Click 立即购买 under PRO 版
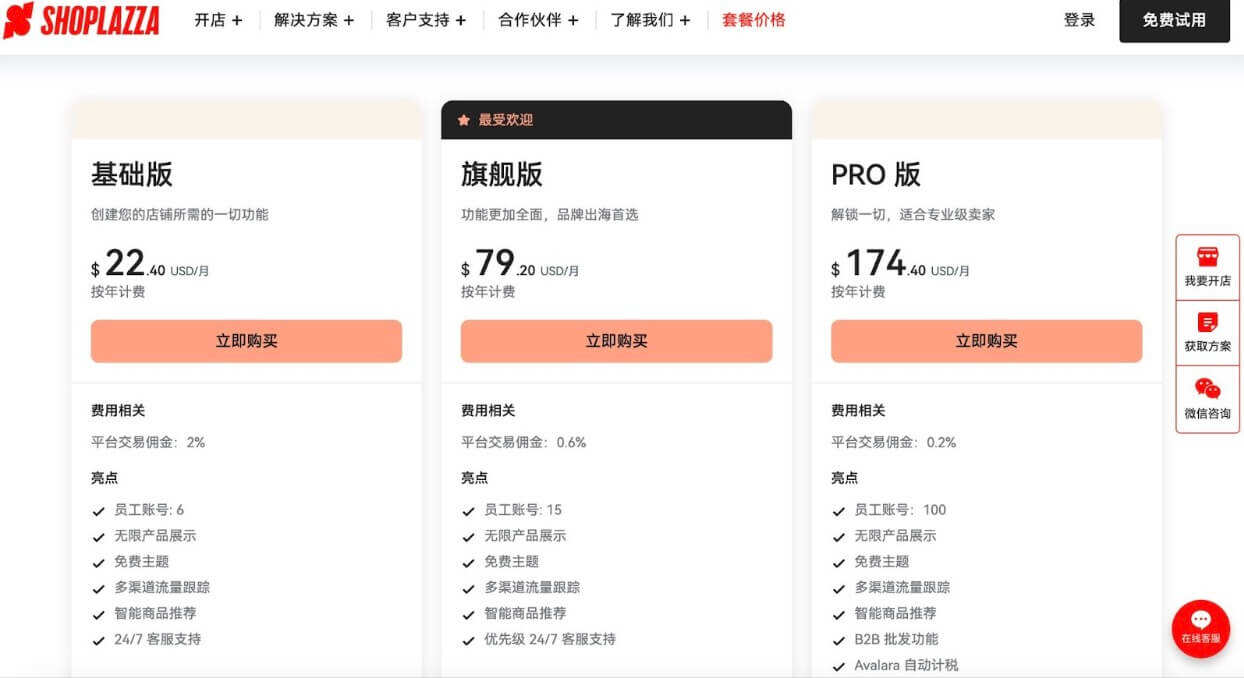 tap(986, 341)
